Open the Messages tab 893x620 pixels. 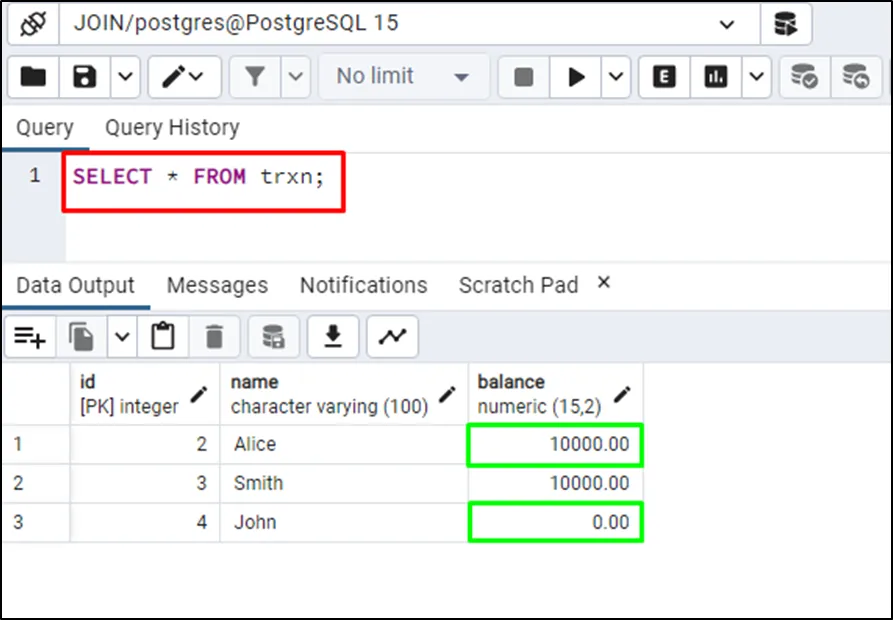coord(217,285)
